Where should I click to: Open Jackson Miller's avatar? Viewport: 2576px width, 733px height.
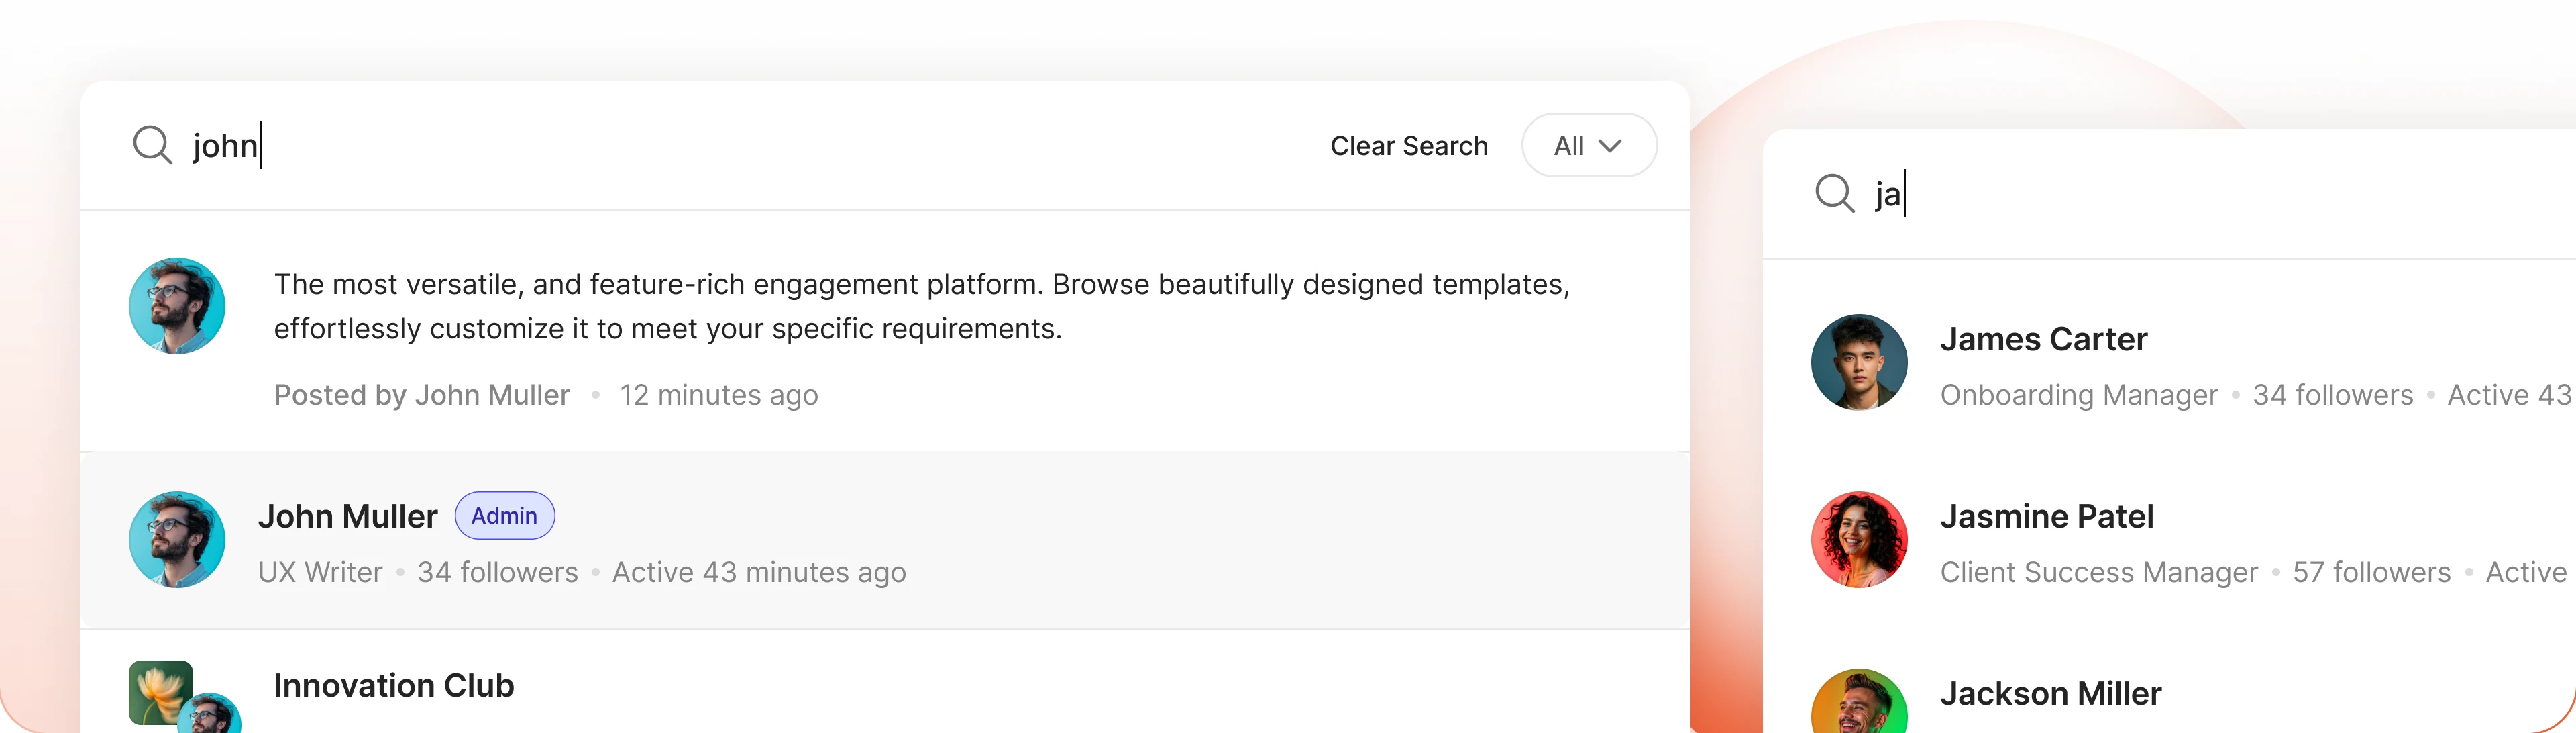pos(1859,702)
